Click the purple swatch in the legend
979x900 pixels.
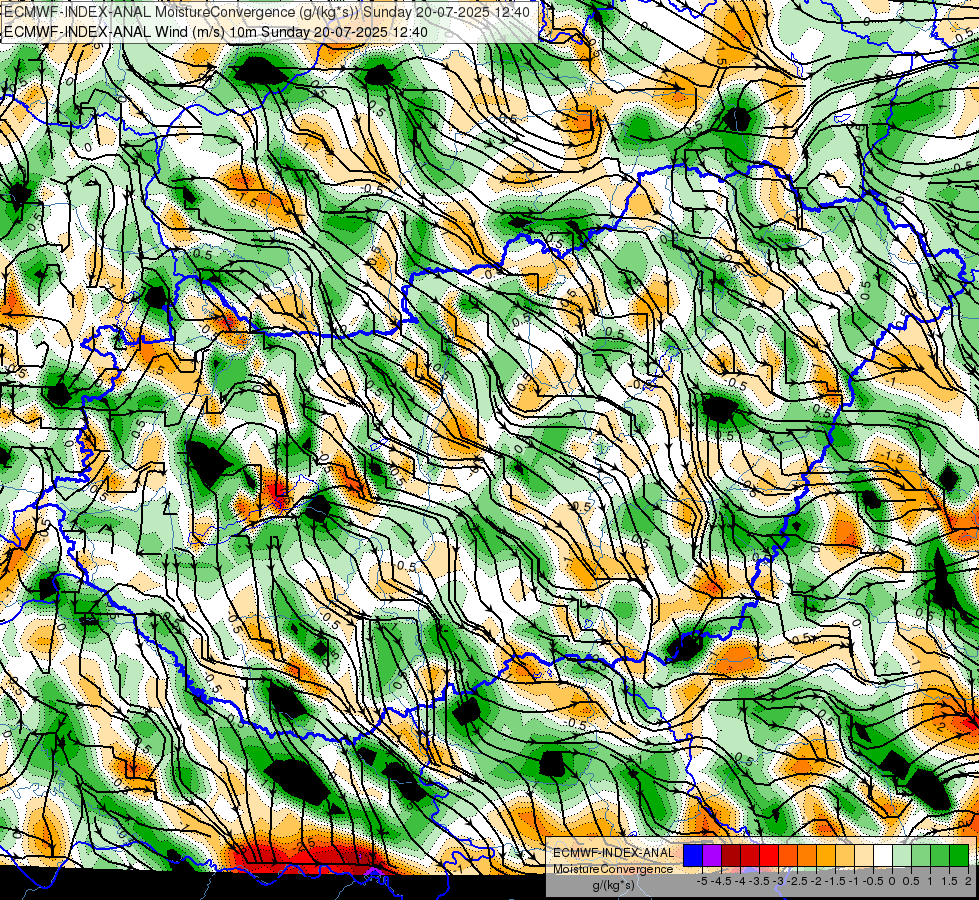click(712, 856)
